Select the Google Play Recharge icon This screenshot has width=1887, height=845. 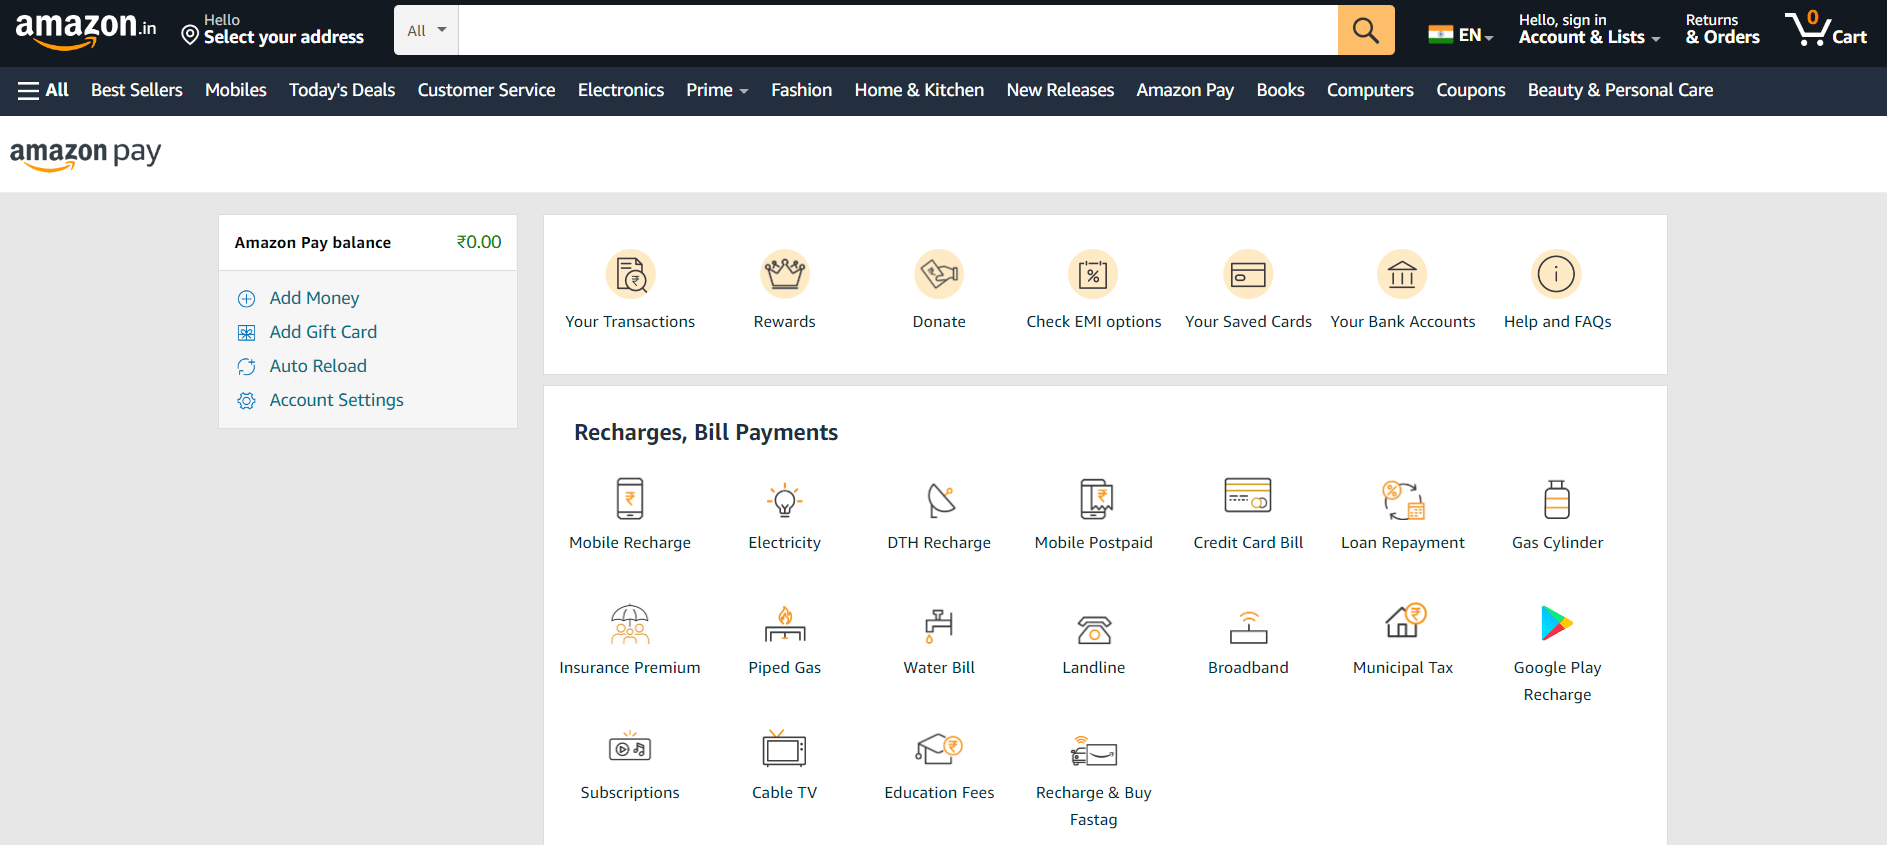click(1557, 623)
